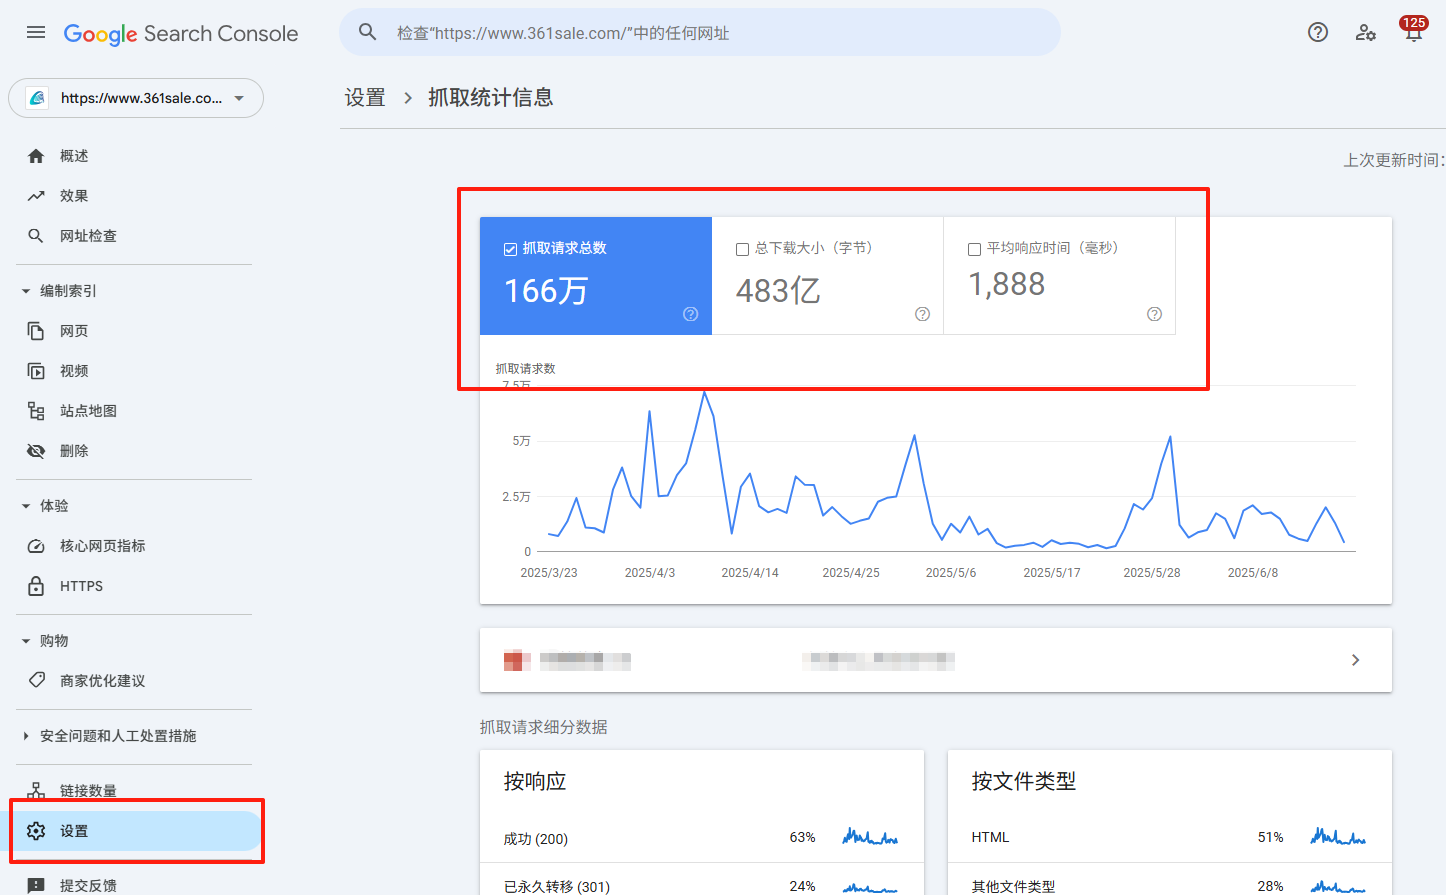Screen dimensions: 1446x895
Task: Open the manage users settings icon
Action: click(x=1365, y=32)
